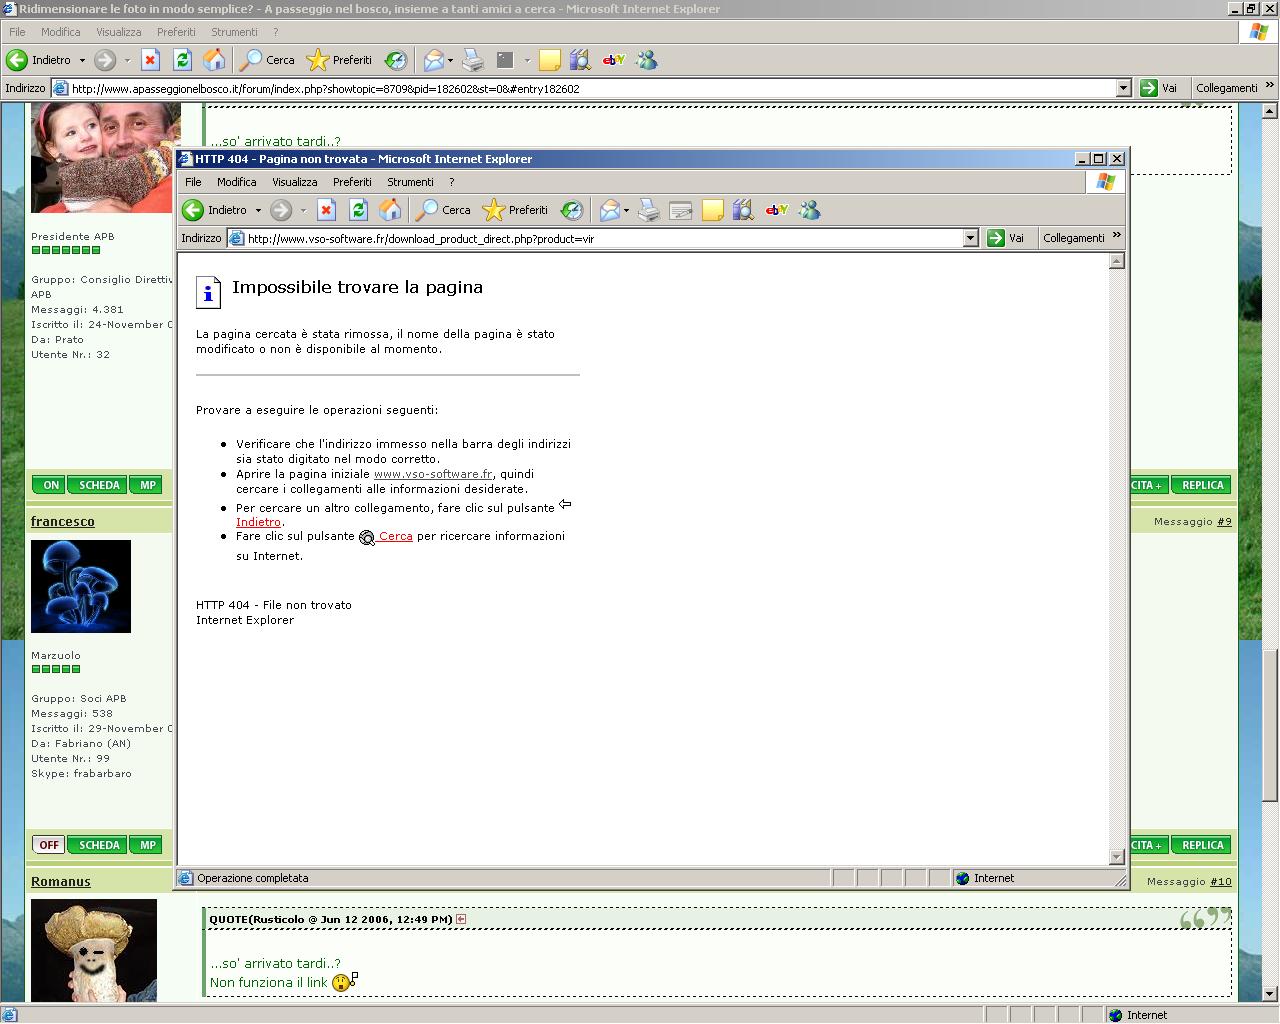Click francesco's blue mushroom avatar
Image resolution: width=1280 pixels, height=1024 pixels.
coord(81,586)
